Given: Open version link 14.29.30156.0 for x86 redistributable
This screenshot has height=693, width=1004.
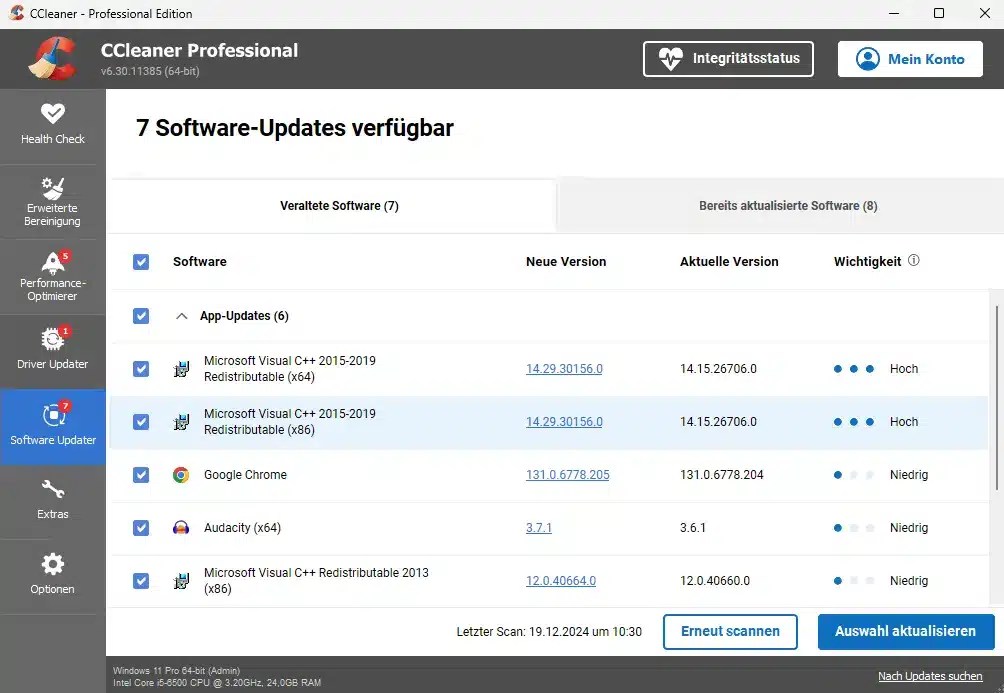Looking at the screenshot, I should click(x=564, y=422).
